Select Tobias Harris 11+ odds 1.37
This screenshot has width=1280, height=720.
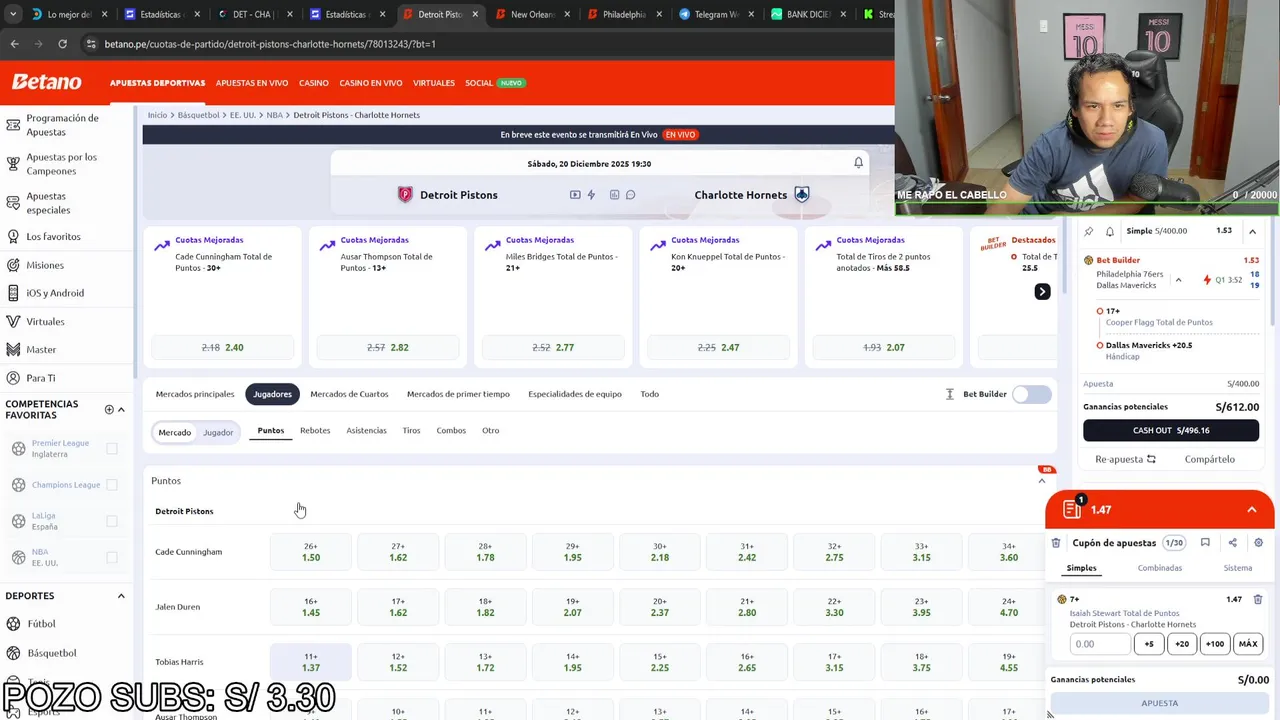pyautogui.click(x=311, y=662)
